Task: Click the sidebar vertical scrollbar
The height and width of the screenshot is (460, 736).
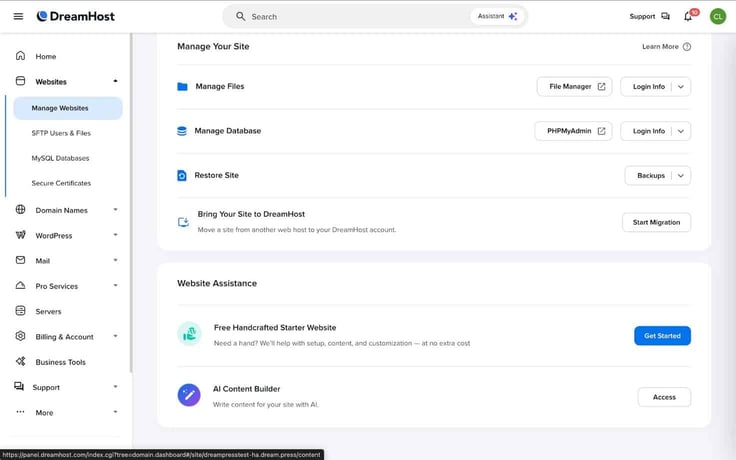Action: pos(131,202)
